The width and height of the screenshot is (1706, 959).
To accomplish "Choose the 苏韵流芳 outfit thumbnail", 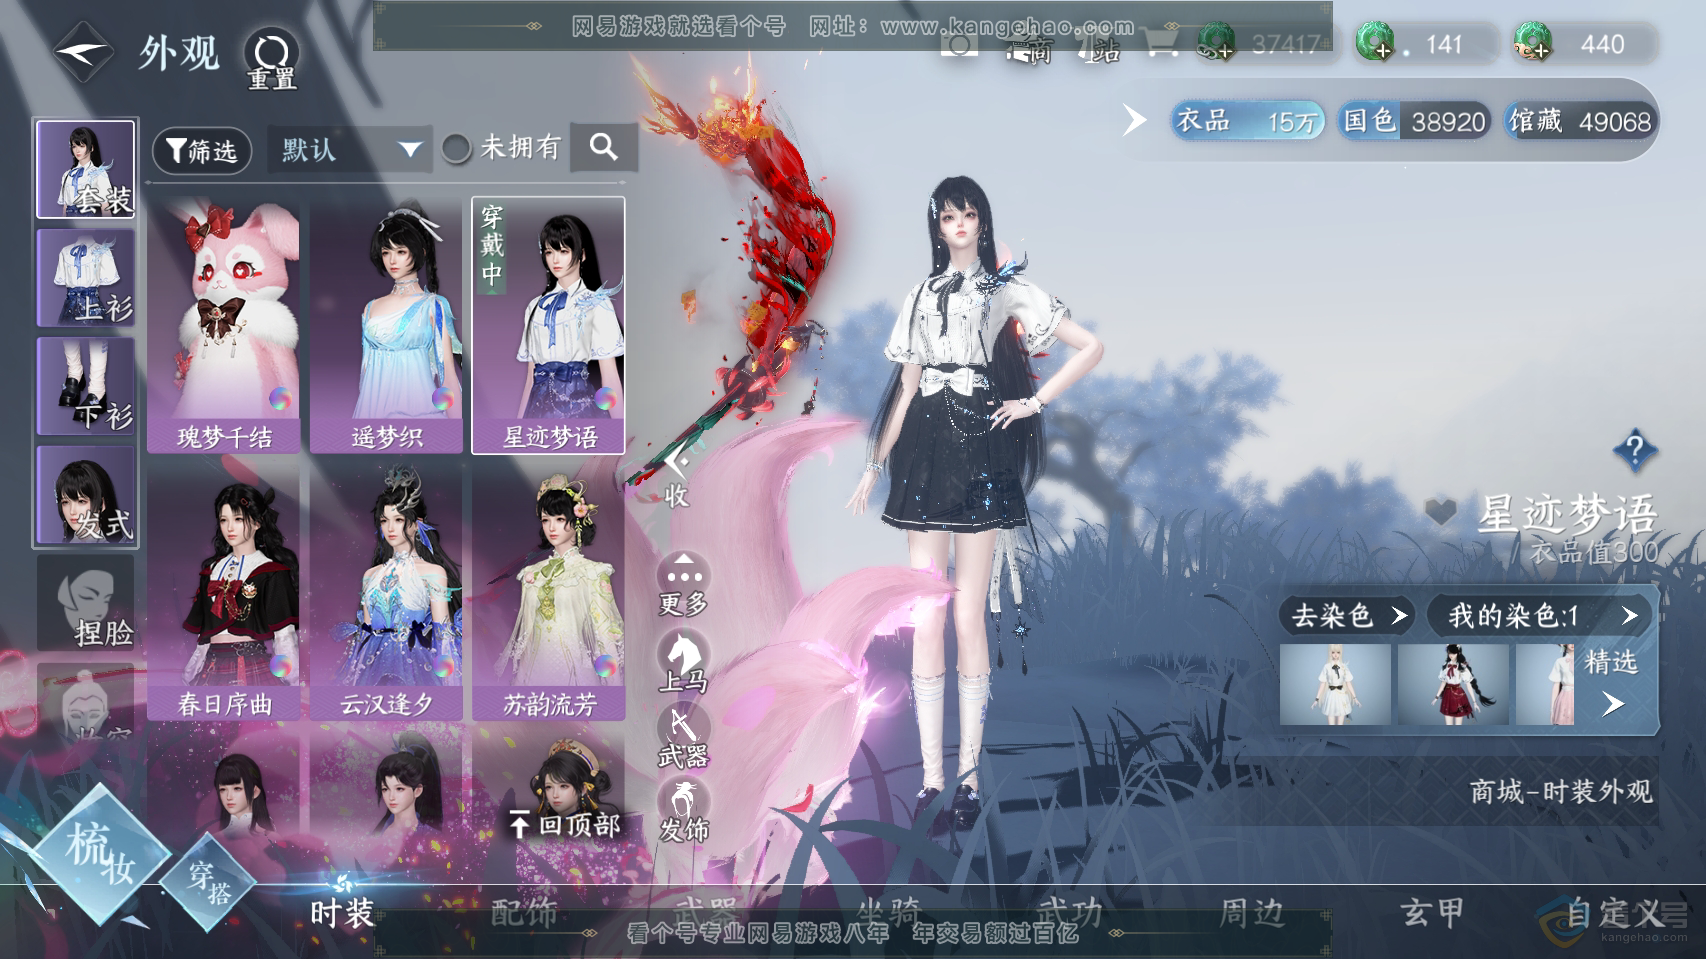I will click(x=549, y=593).
